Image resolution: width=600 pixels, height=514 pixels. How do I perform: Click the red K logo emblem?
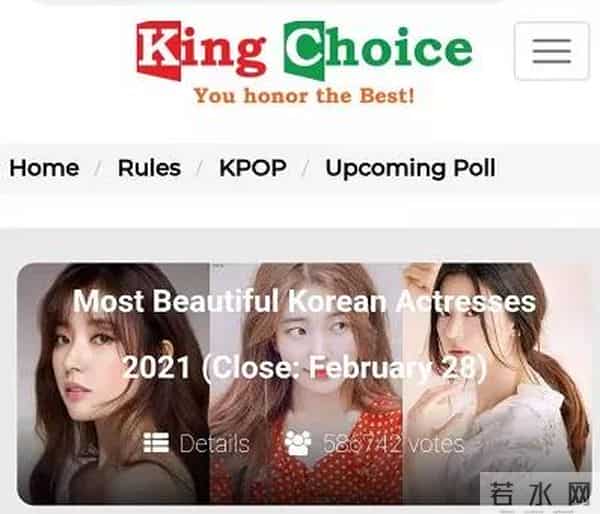pos(159,51)
